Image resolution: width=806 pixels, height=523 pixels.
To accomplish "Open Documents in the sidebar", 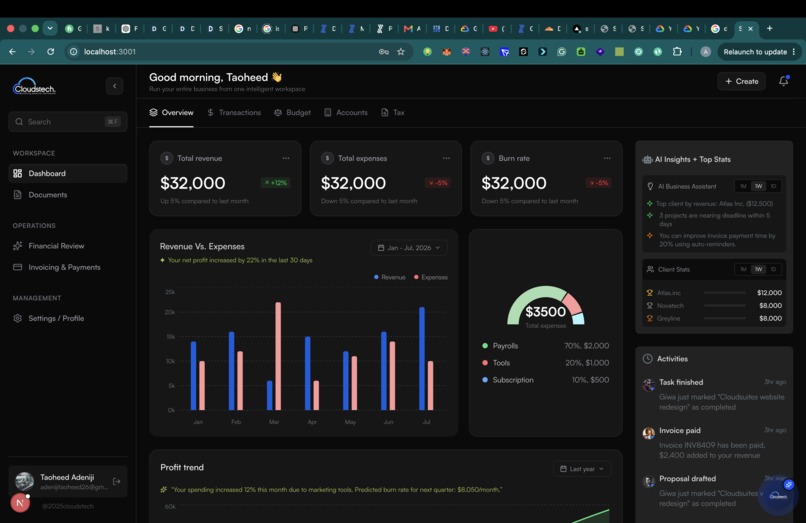I will click(67, 195).
